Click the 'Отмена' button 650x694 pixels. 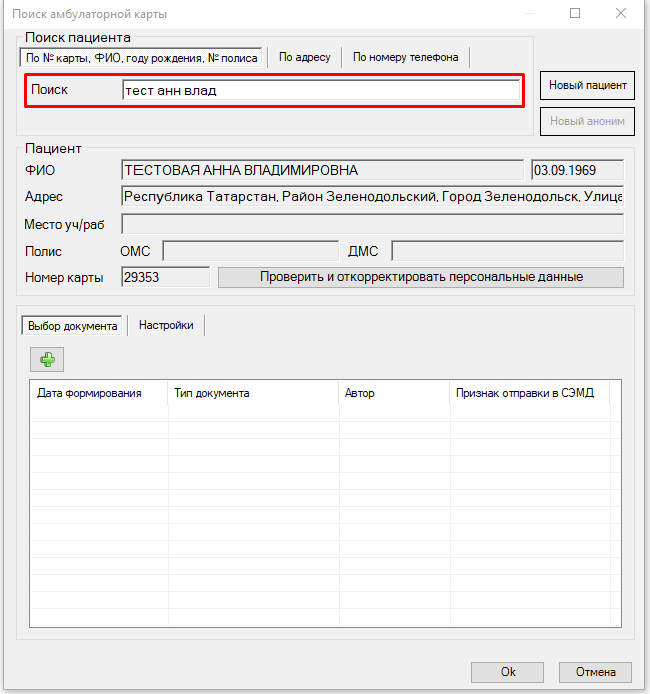pyautogui.click(x=595, y=672)
